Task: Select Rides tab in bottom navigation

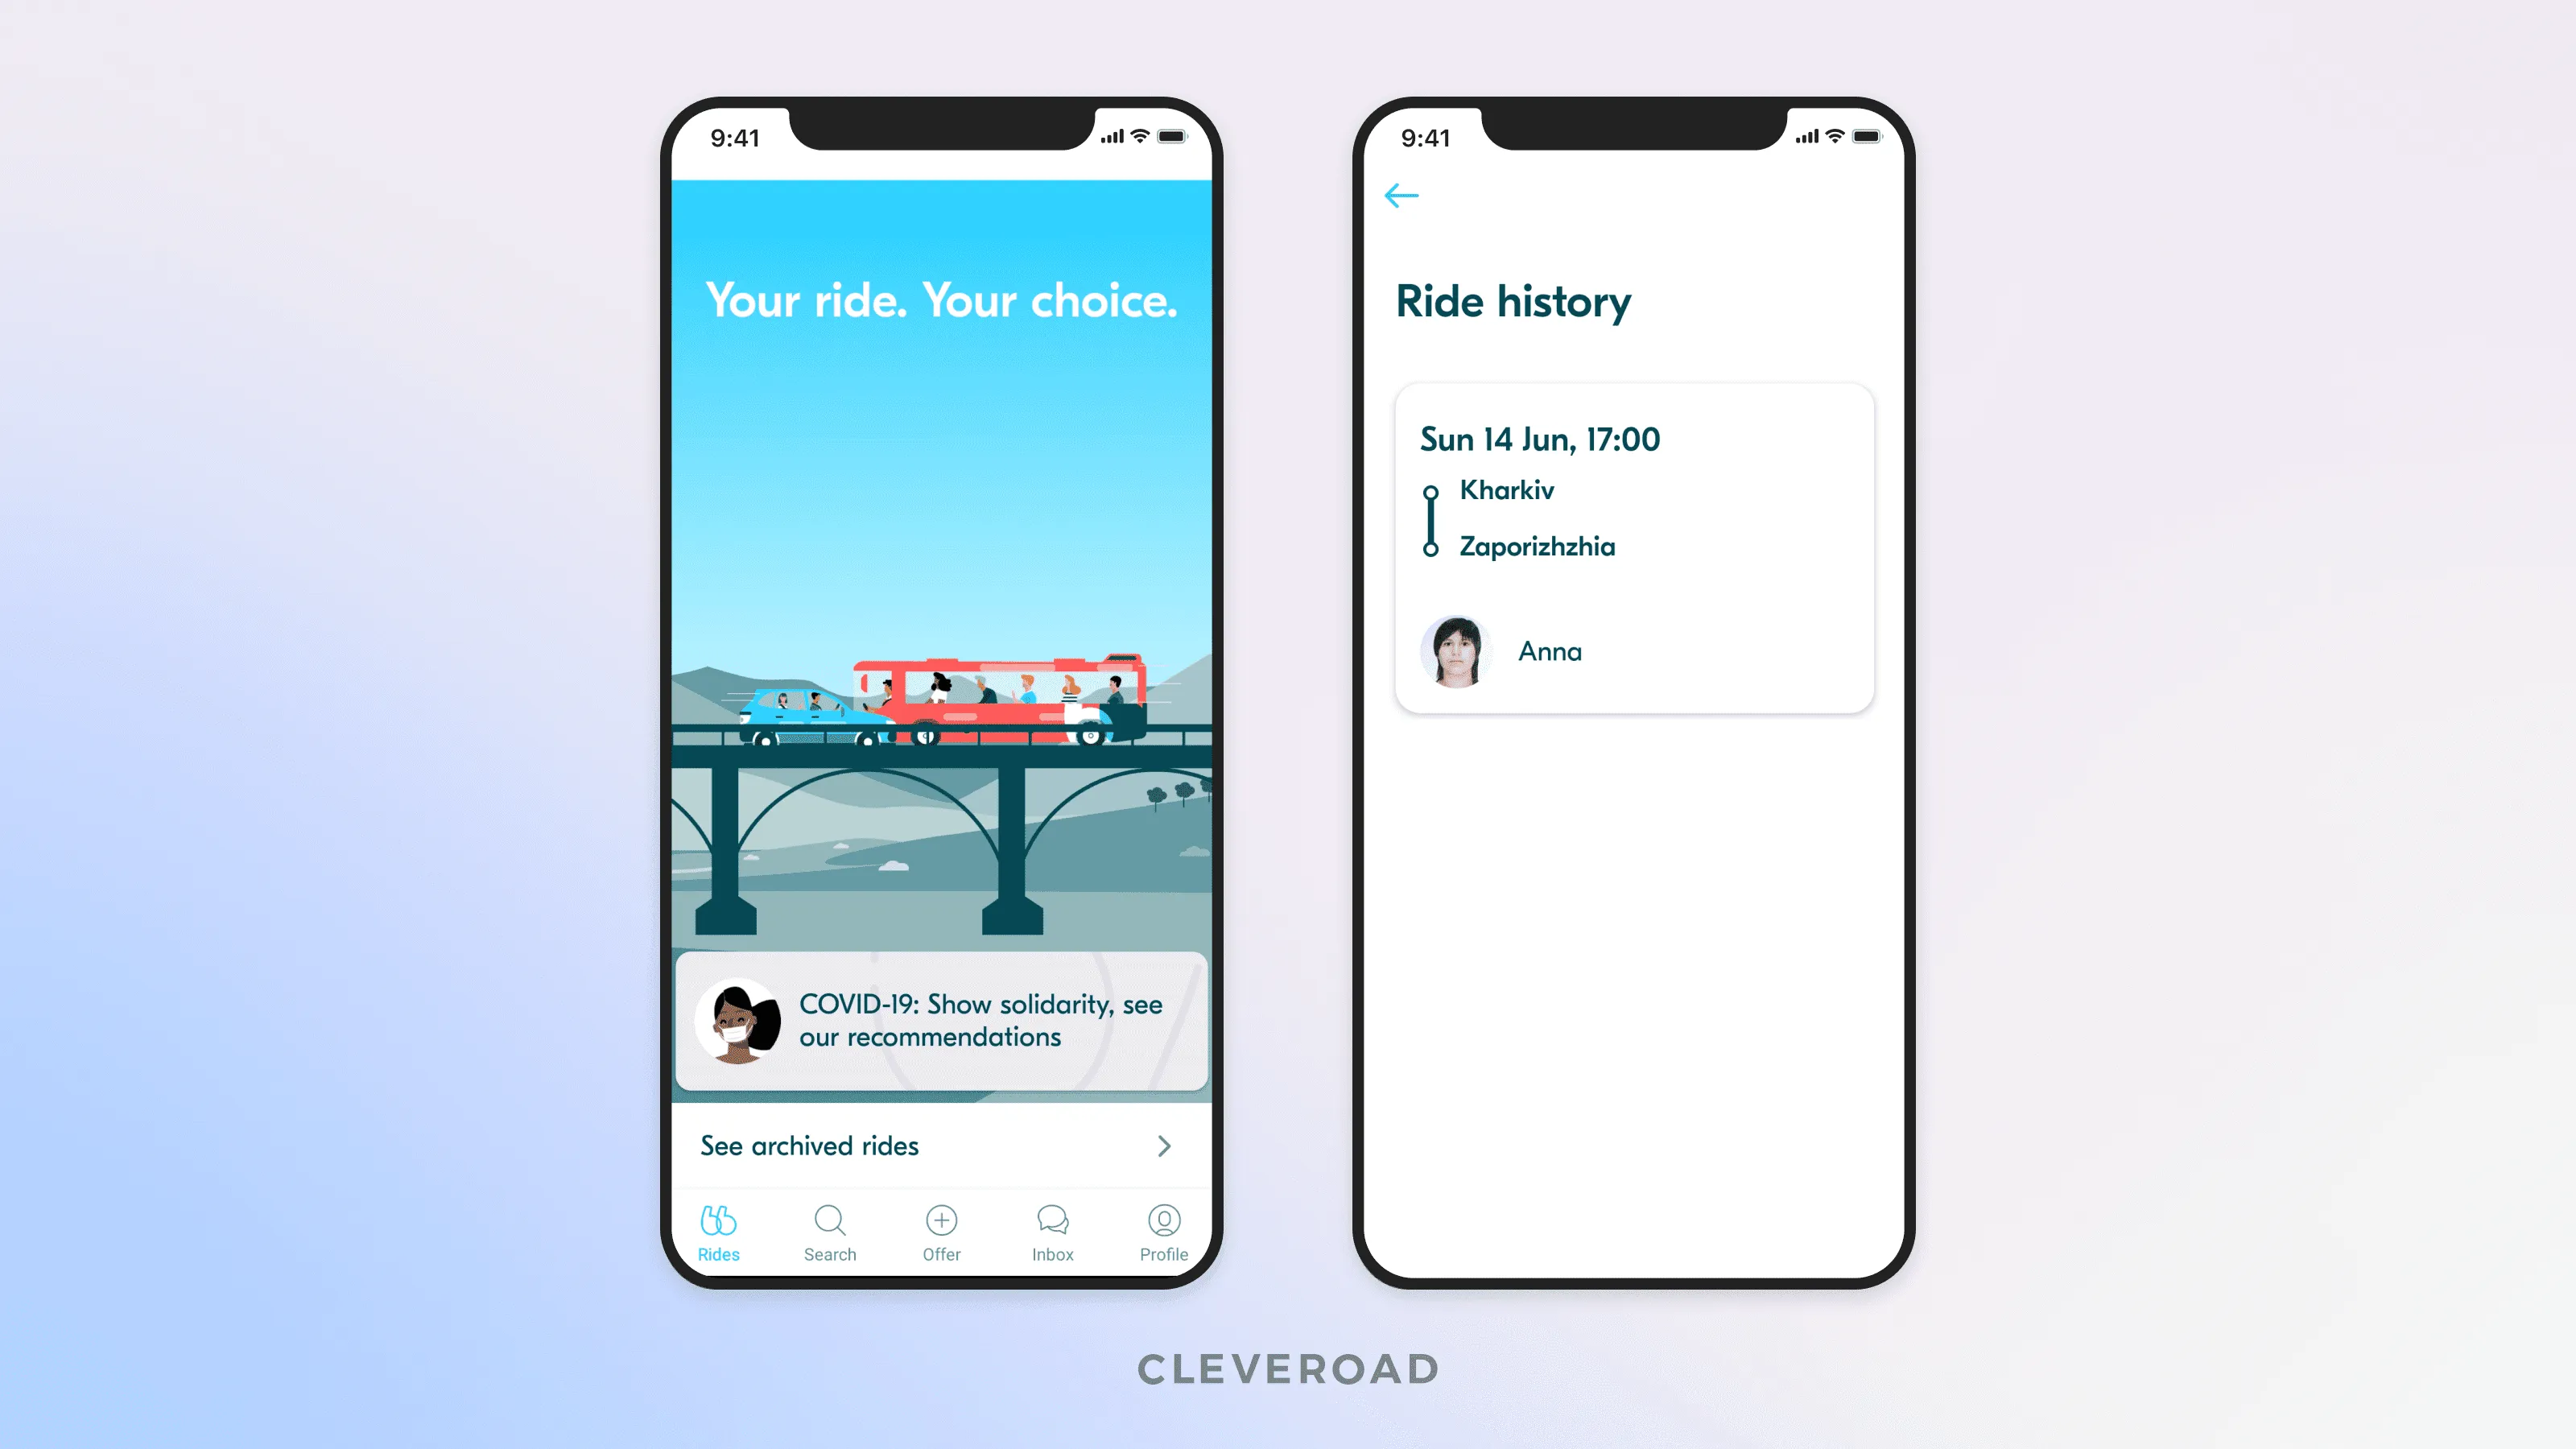Action: click(718, 1232)
